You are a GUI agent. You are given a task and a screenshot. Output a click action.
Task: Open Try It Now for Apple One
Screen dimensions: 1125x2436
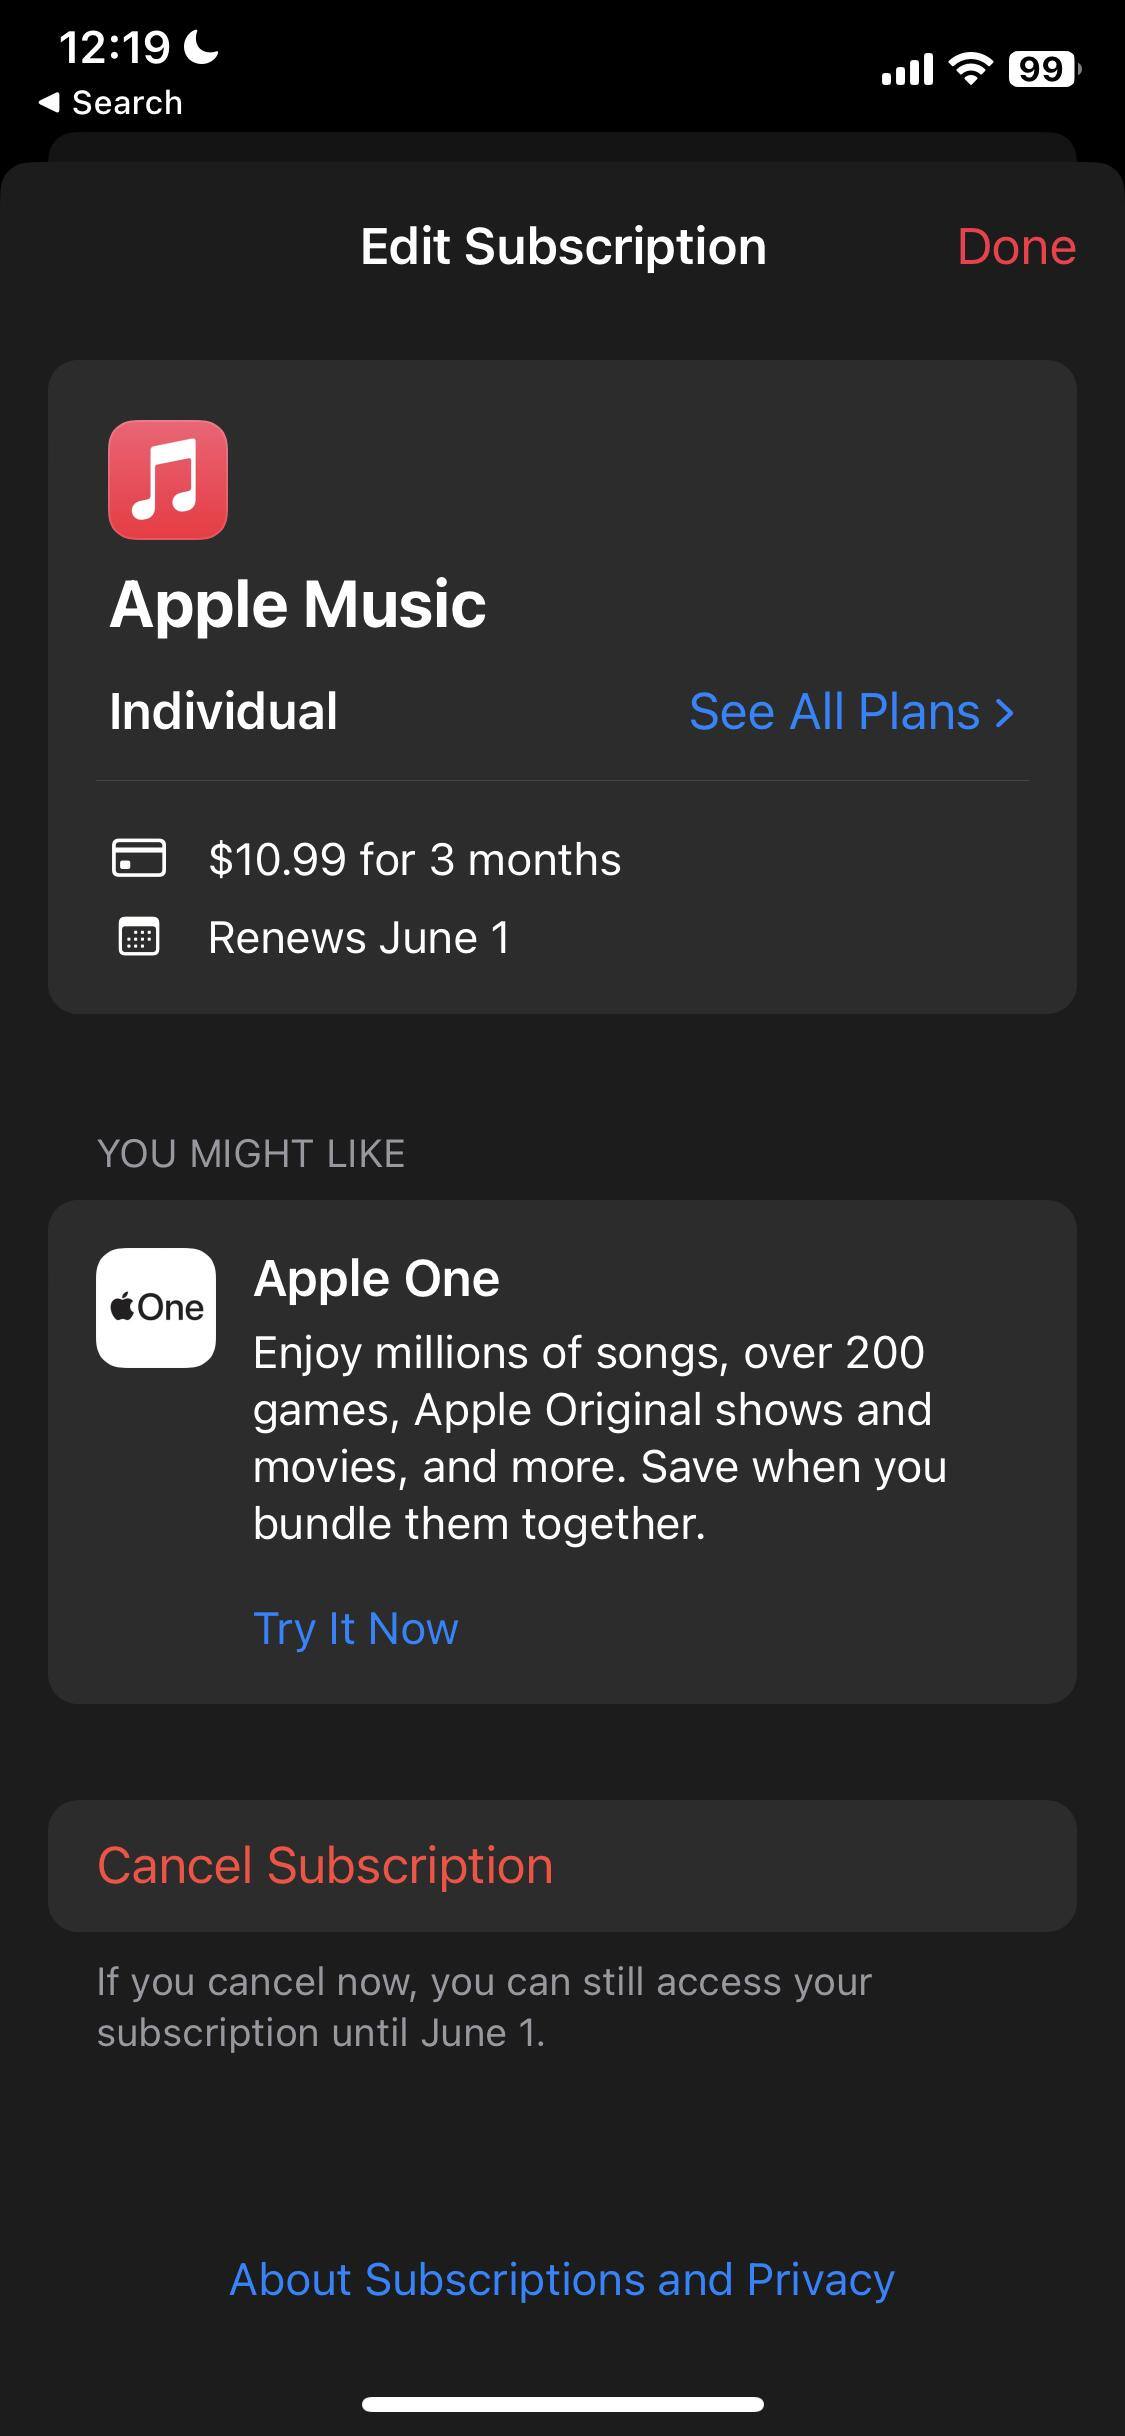coord(356,1628)
